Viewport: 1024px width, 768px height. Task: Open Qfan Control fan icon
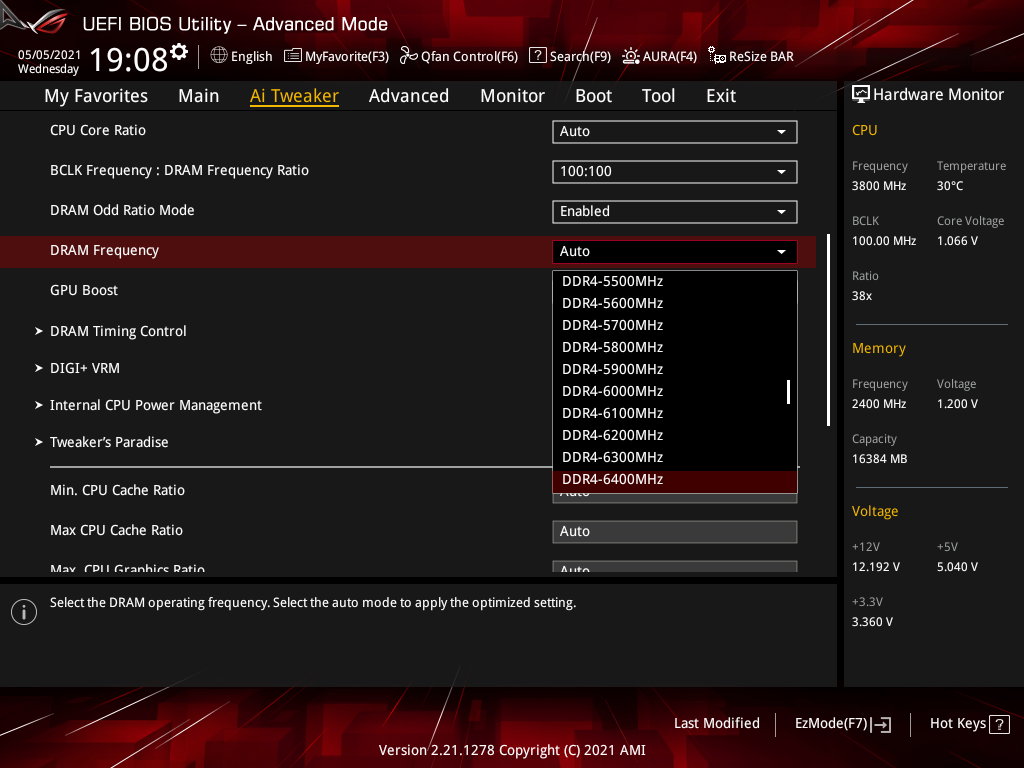click(408, 56)
